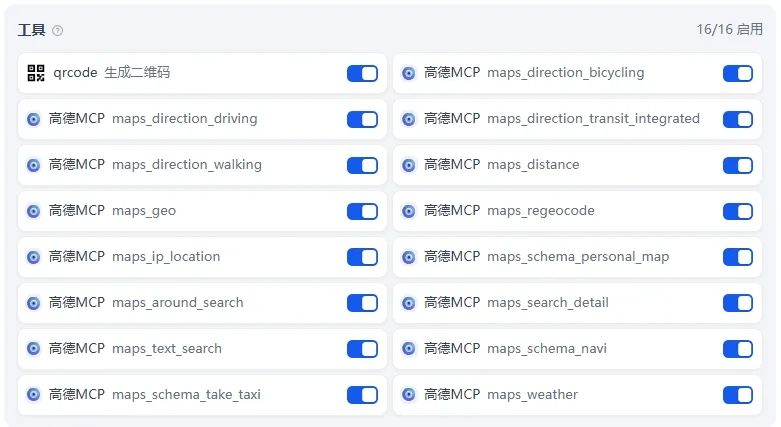Disable maps_schema_personal_map switch
The width and height of the screenshot is (781, 427).
point(738,257)
